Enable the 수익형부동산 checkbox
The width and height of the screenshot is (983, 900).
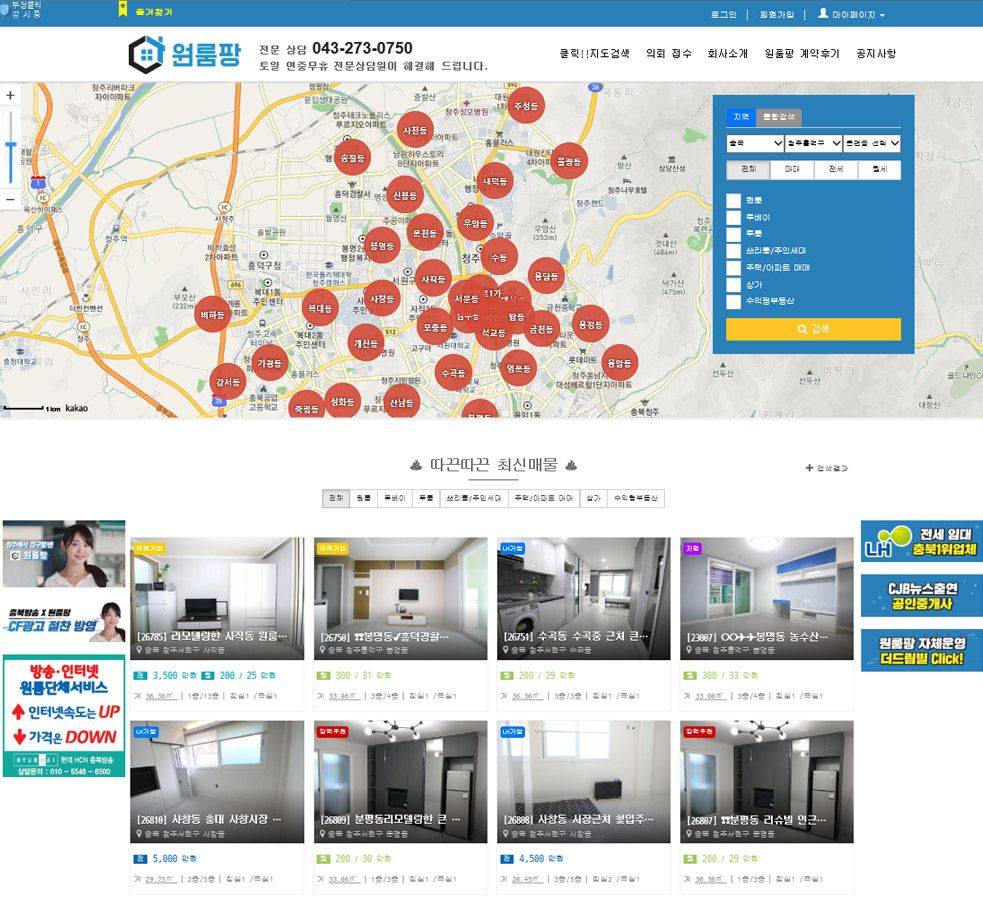[734, 300]
